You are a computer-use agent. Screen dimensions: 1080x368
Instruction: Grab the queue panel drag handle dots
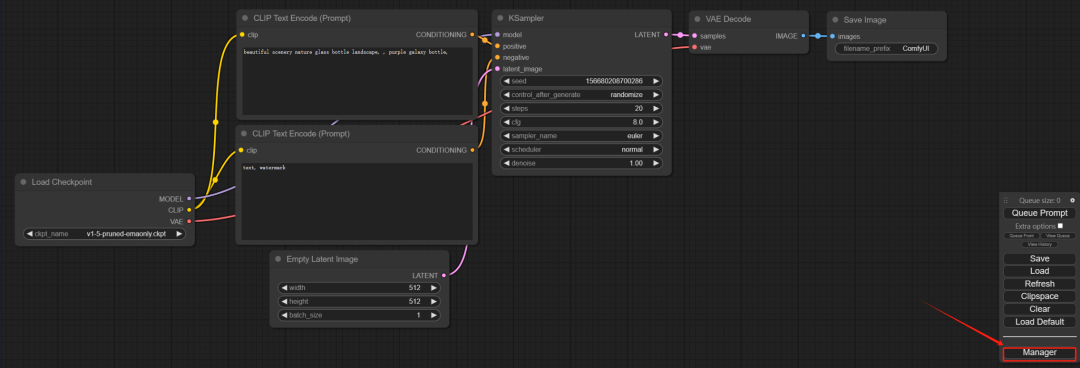pyautogui.click(x=1005, y=200)
